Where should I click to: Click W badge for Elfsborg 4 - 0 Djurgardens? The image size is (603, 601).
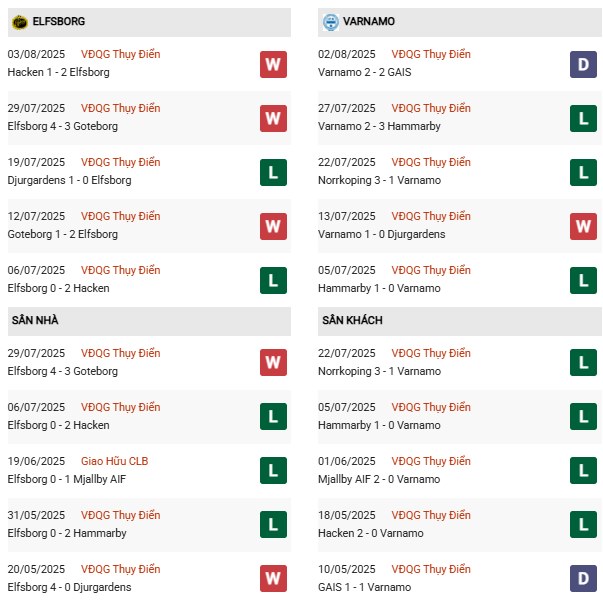(x=273, y=579)
